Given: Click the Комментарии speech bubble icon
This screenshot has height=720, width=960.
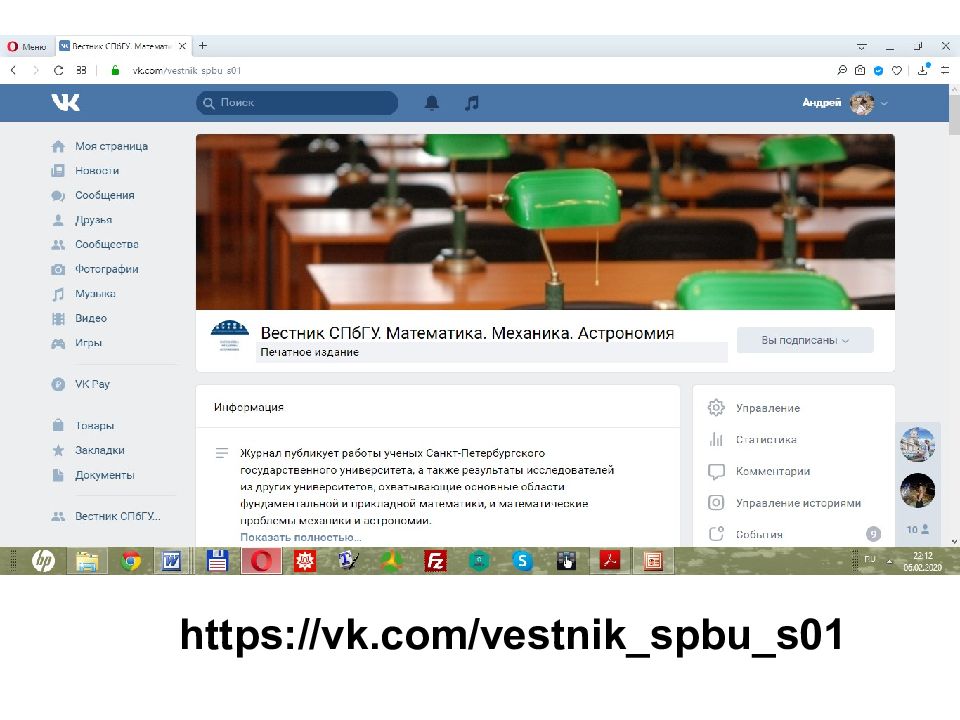Looking at the screenshot, I should (x=716, y=471).
